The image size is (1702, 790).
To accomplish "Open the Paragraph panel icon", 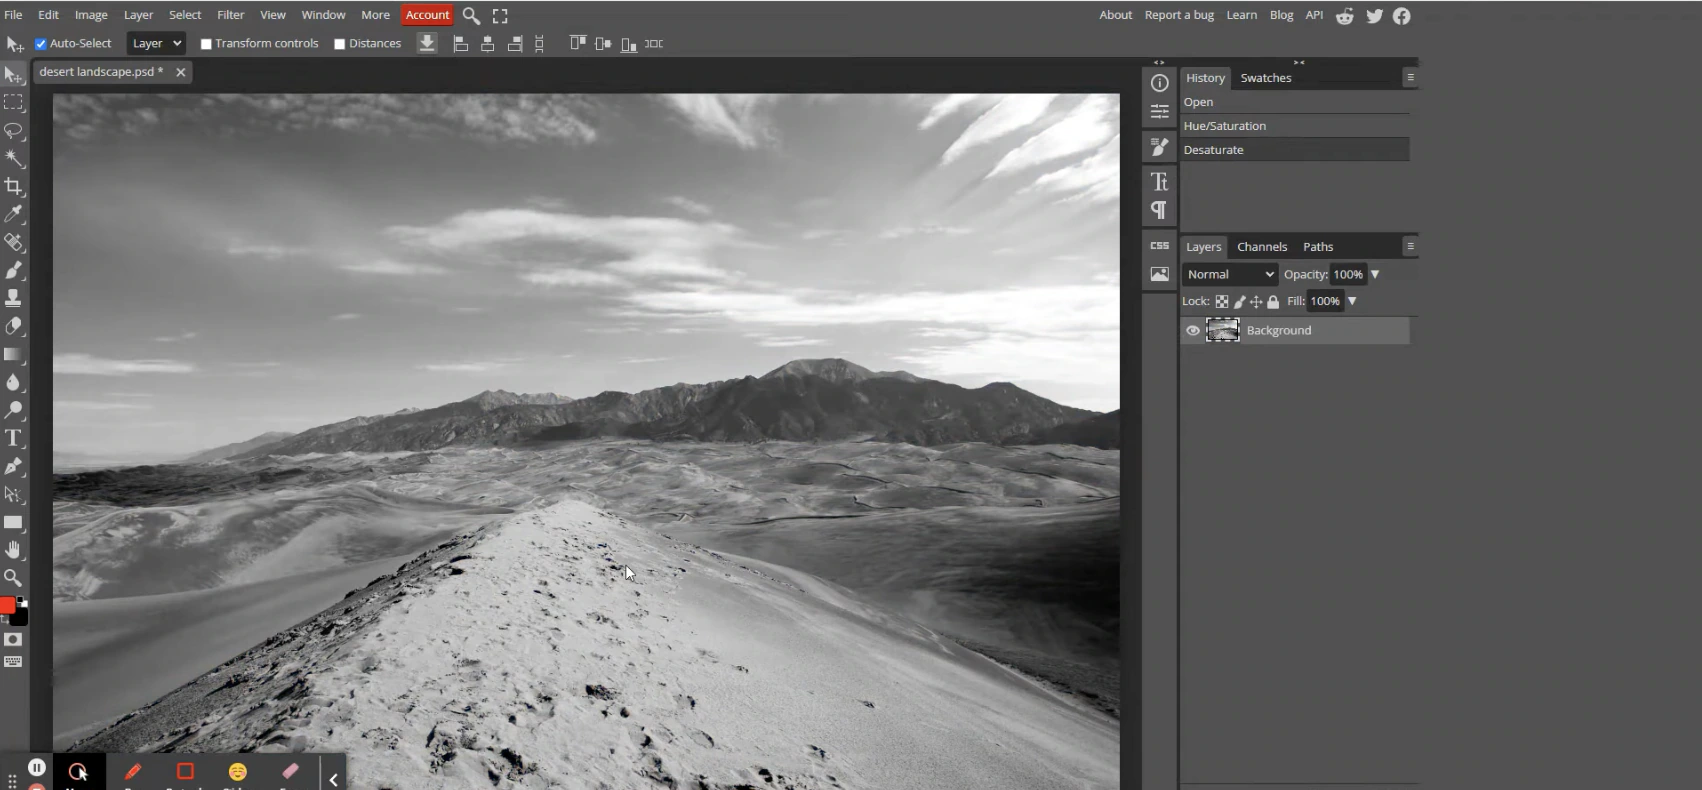I will pyautogui.click(x=1159, y=210).
